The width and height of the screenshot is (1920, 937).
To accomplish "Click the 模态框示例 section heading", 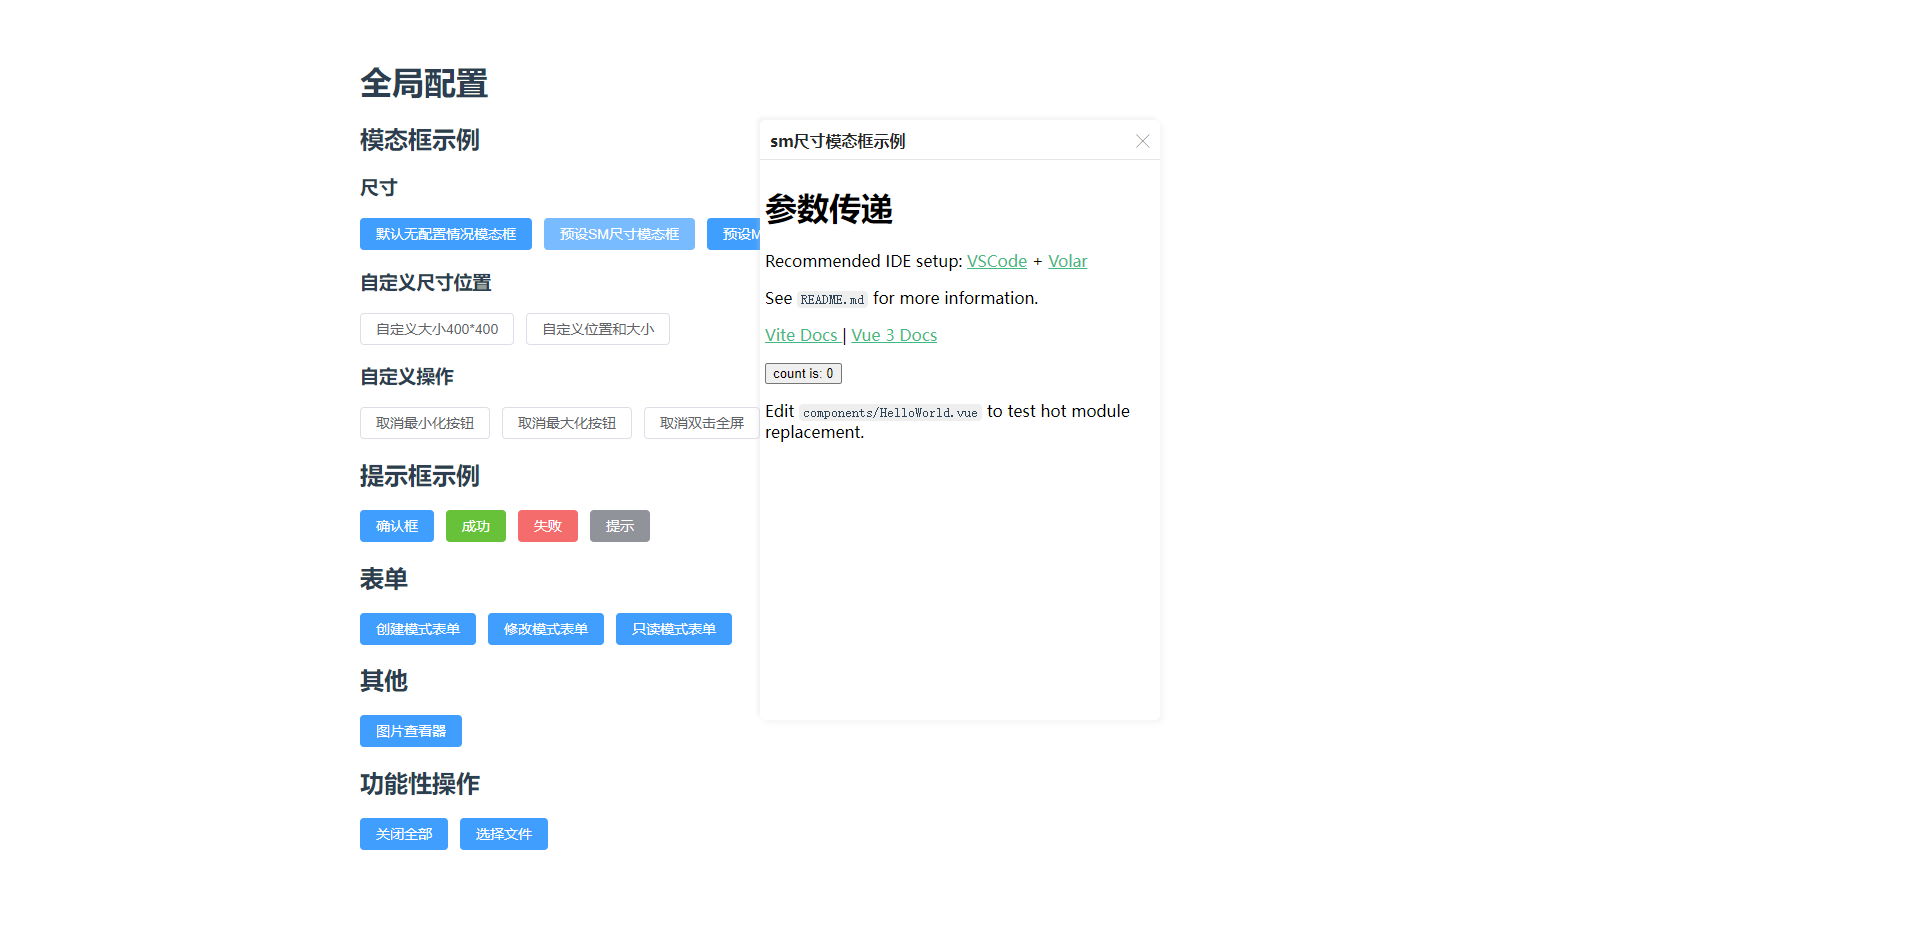I will 420,140.
